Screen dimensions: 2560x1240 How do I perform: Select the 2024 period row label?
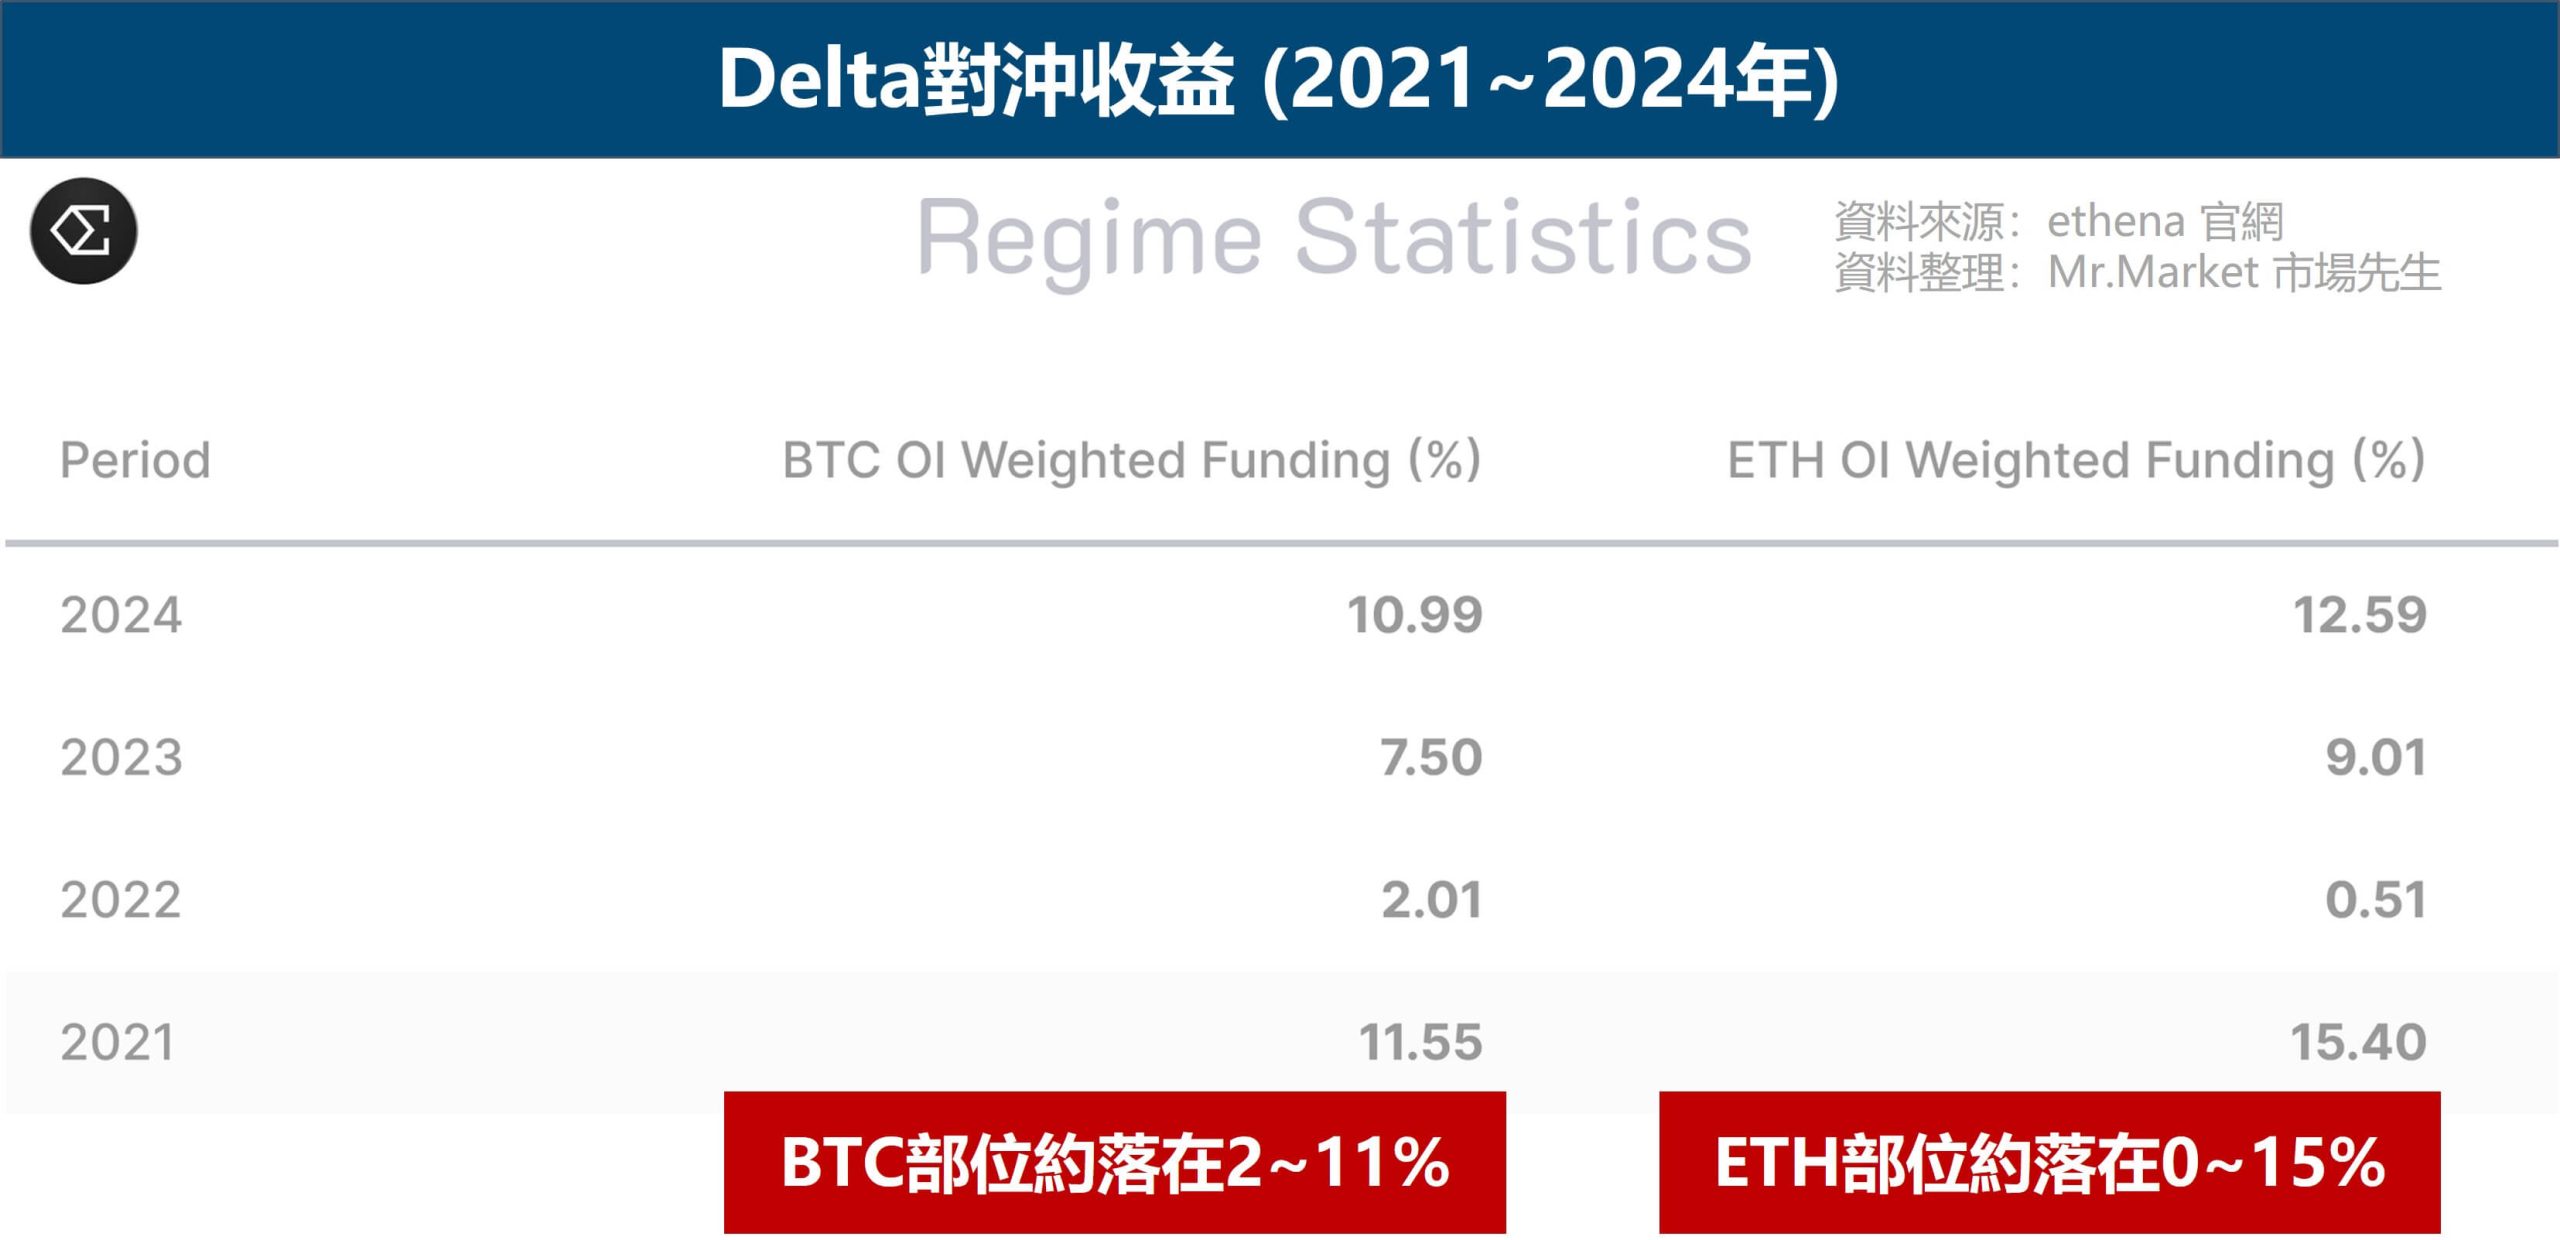121,614
